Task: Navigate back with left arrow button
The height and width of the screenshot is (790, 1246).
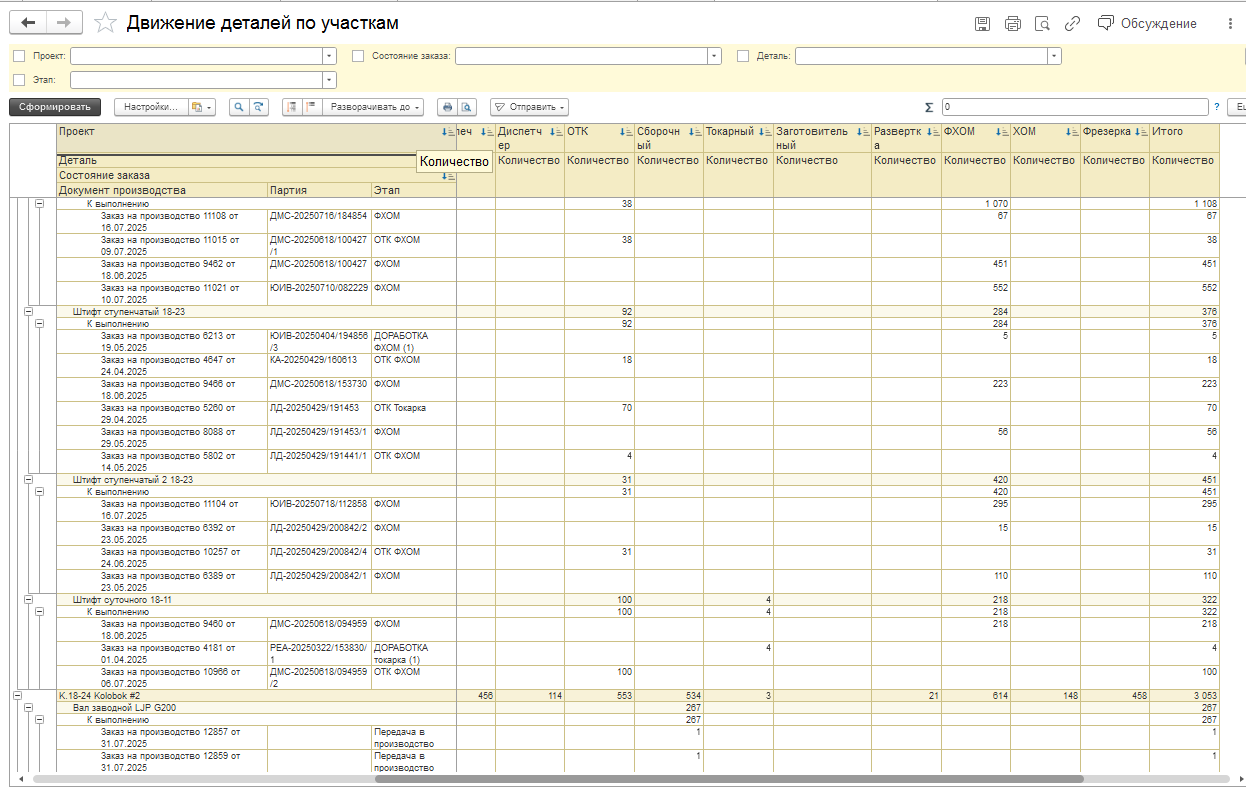Action: pos(28,23)
